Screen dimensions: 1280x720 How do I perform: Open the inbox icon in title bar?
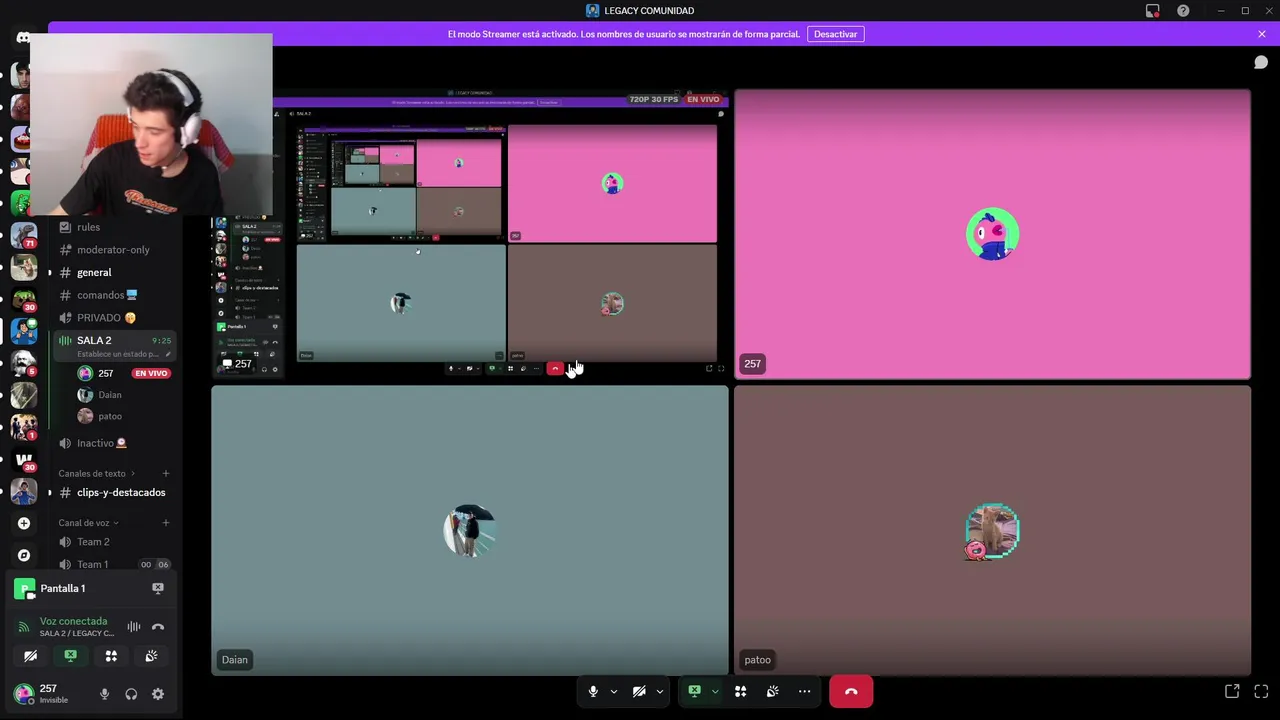(x=1152, y=11)
